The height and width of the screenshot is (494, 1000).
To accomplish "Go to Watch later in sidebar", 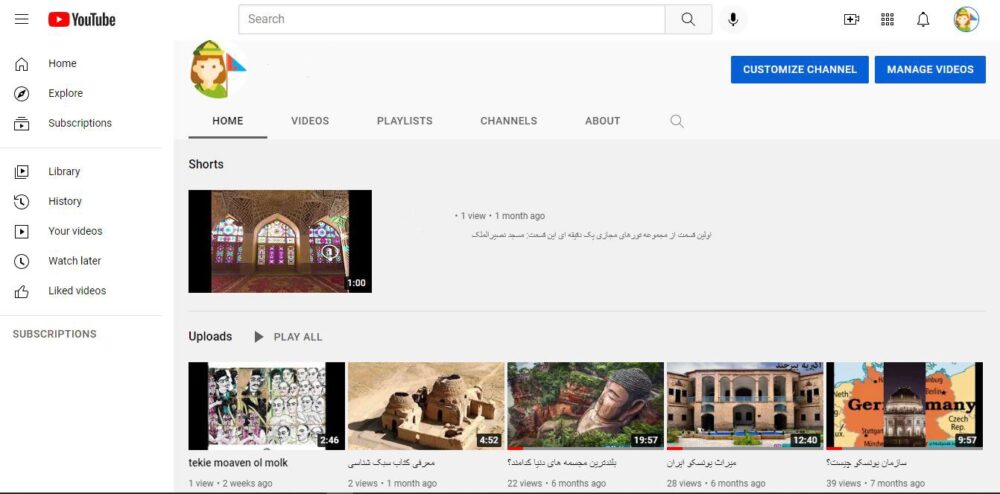I will [74, 261].
